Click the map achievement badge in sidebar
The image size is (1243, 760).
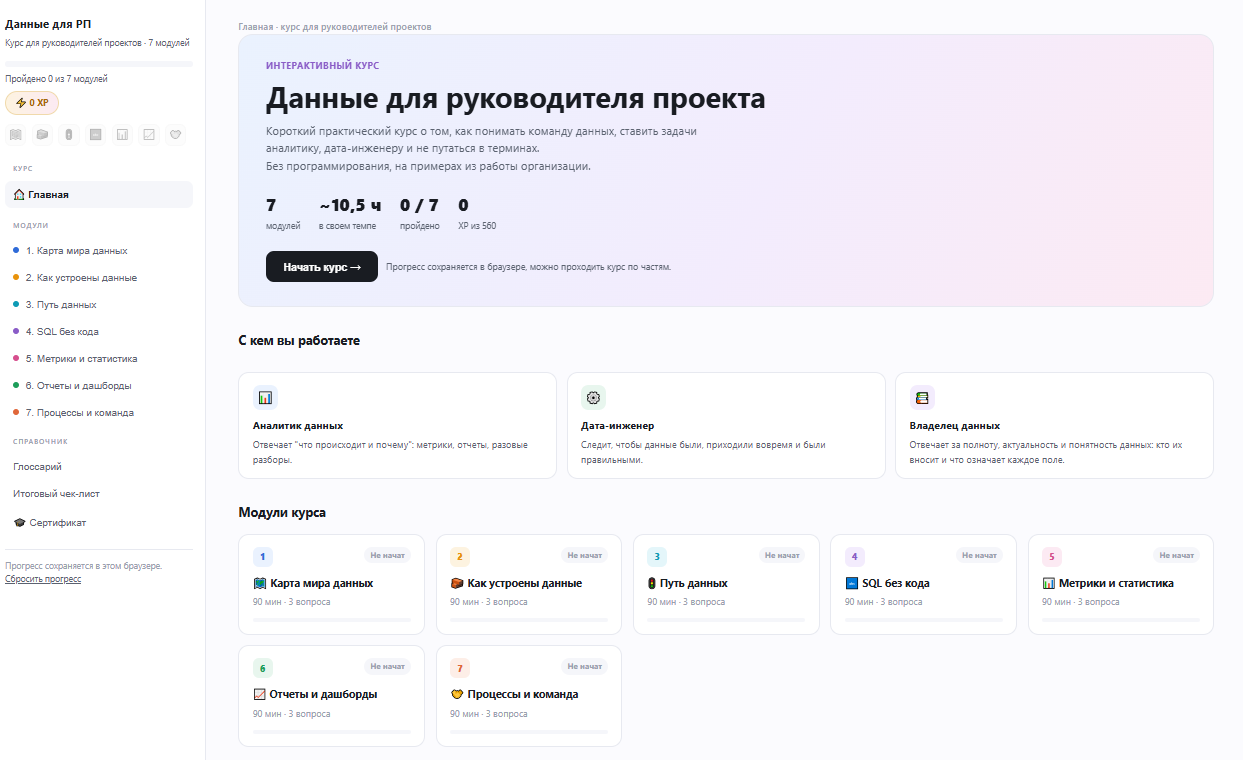pos(16,134)
